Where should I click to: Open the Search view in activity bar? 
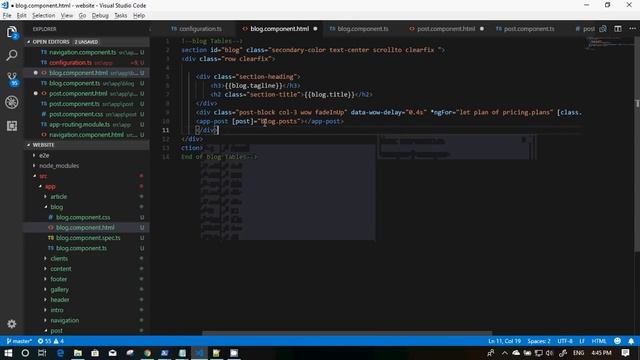[12, 55]
